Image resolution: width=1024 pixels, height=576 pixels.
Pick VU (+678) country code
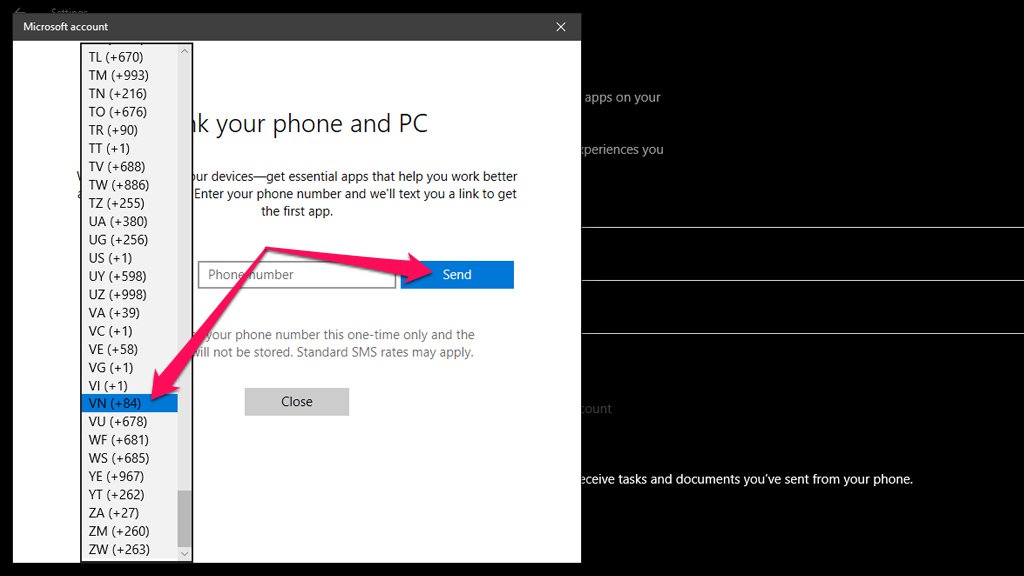[x=129, y=422]
